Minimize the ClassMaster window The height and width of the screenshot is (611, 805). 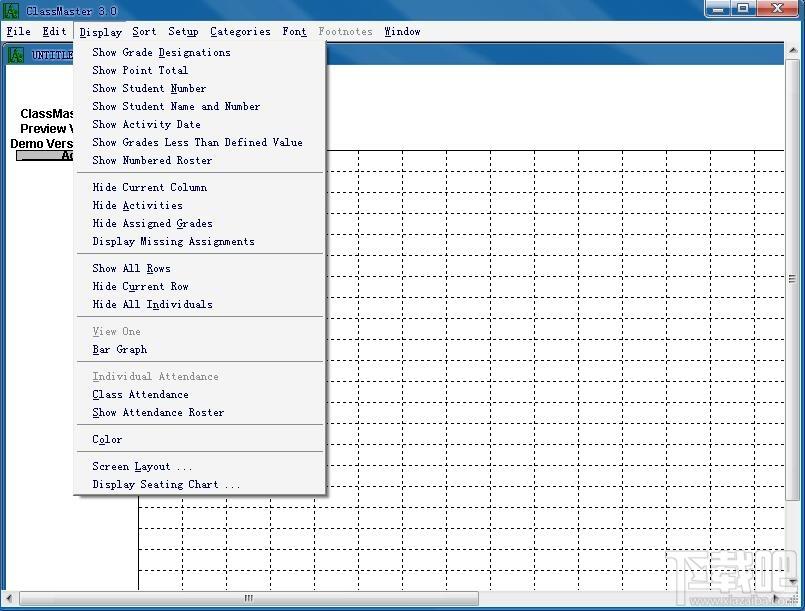[x=718, y=9]
